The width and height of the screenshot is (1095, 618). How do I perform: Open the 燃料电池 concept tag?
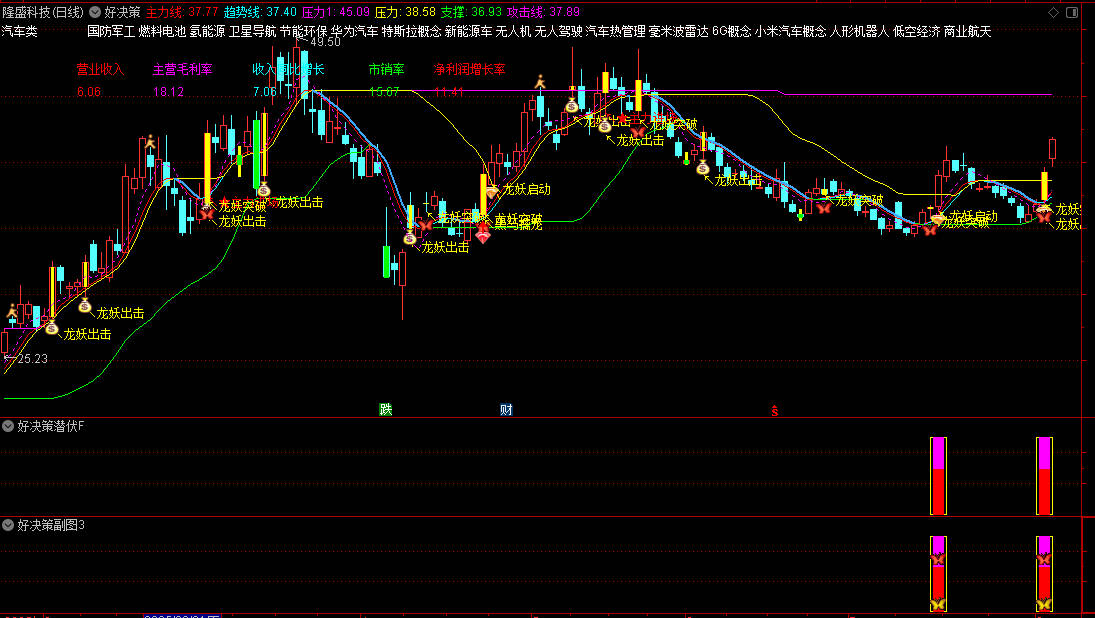tap(162, 31)
